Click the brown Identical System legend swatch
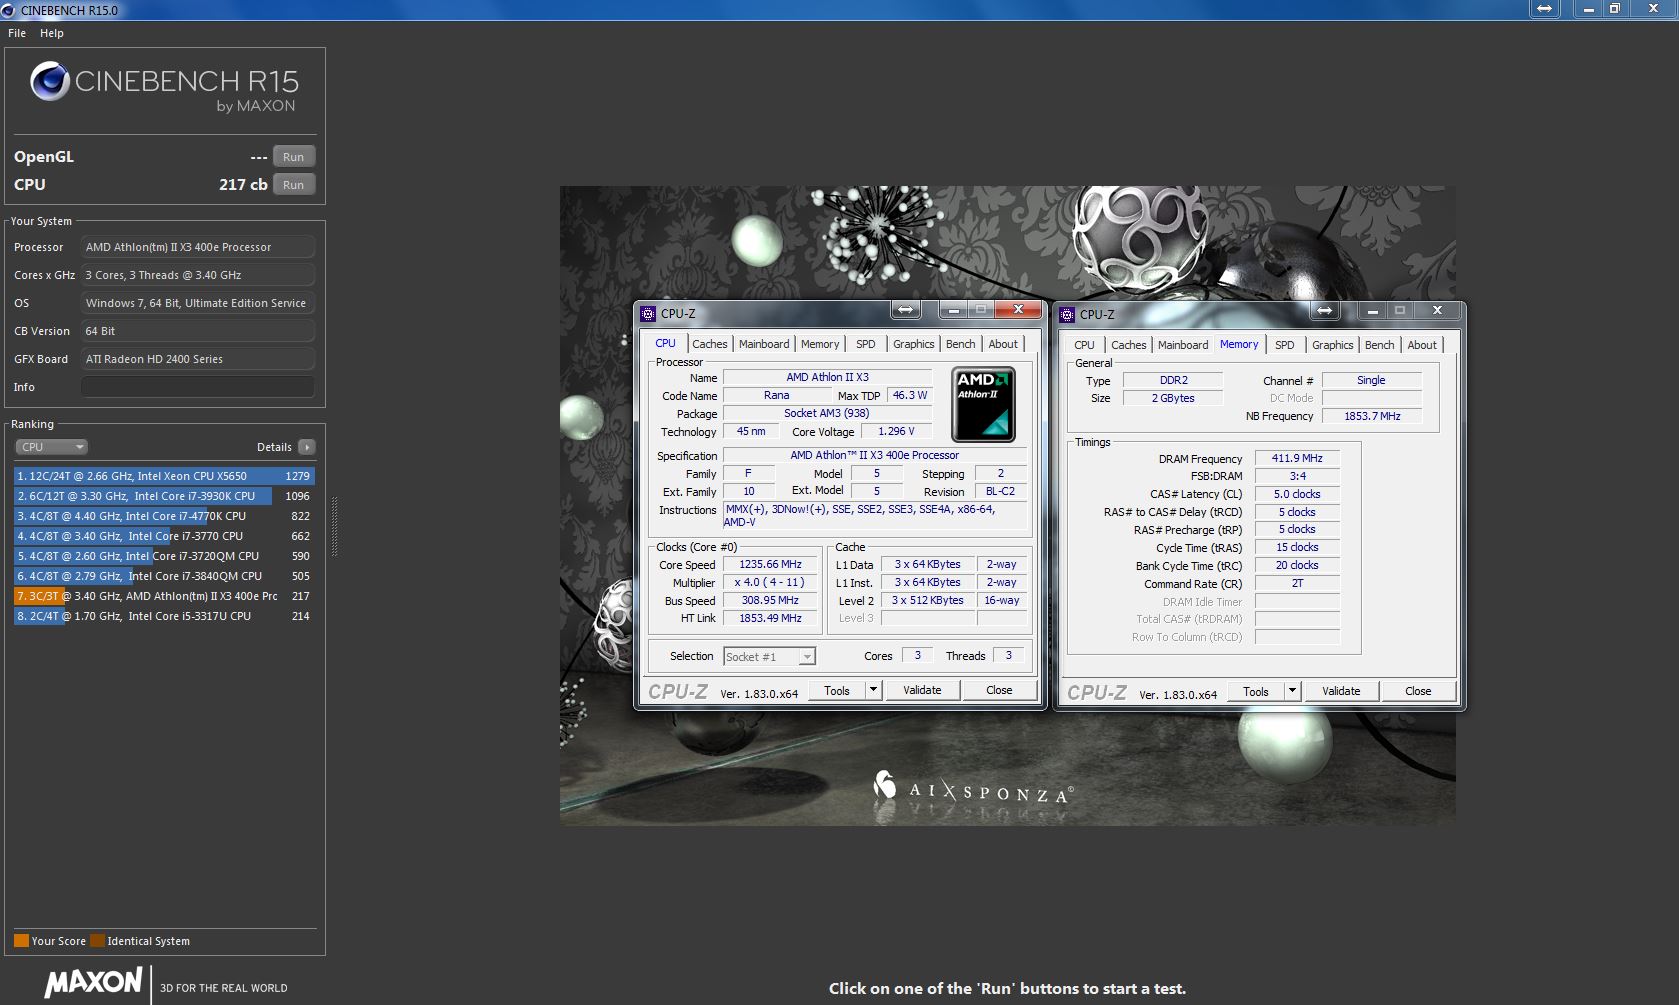The width and height of the screenshot is (1679, 1005). (x=97, y=940)
